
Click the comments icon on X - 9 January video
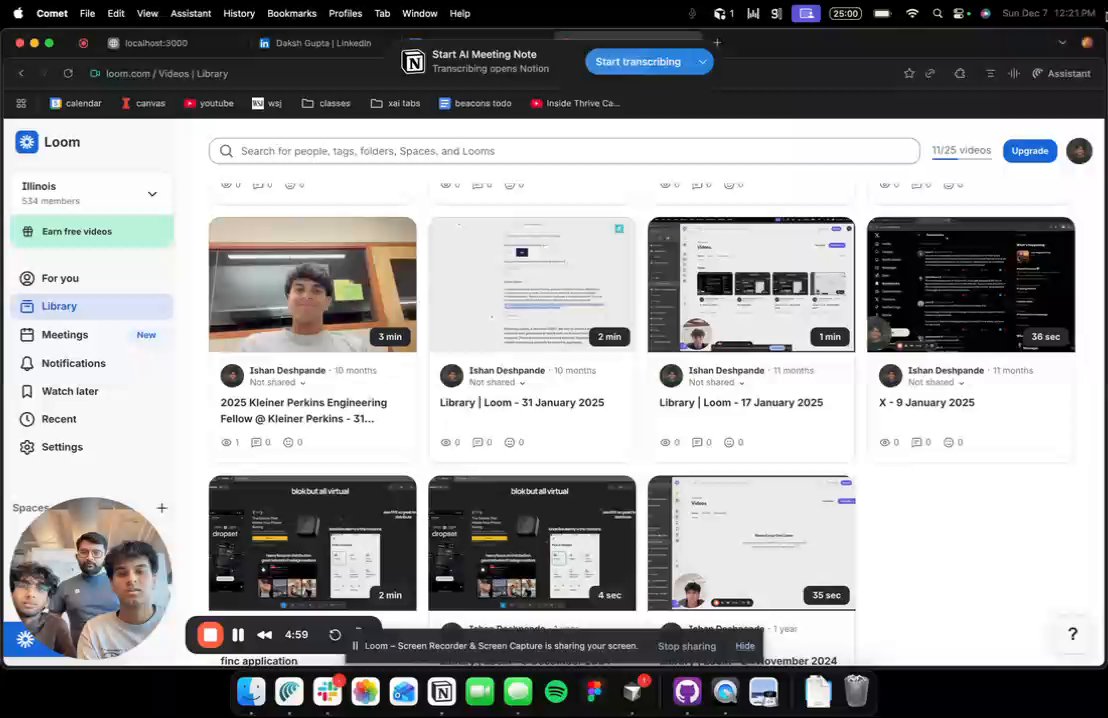click(x=917, y=442)
